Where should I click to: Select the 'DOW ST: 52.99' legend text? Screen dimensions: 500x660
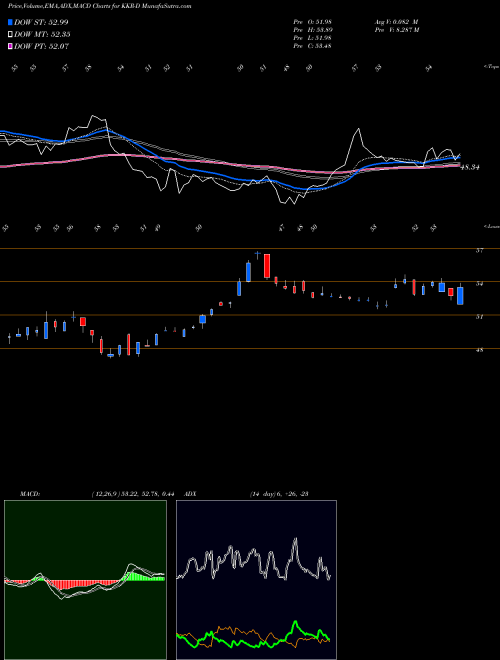click(x=41, y=22)
